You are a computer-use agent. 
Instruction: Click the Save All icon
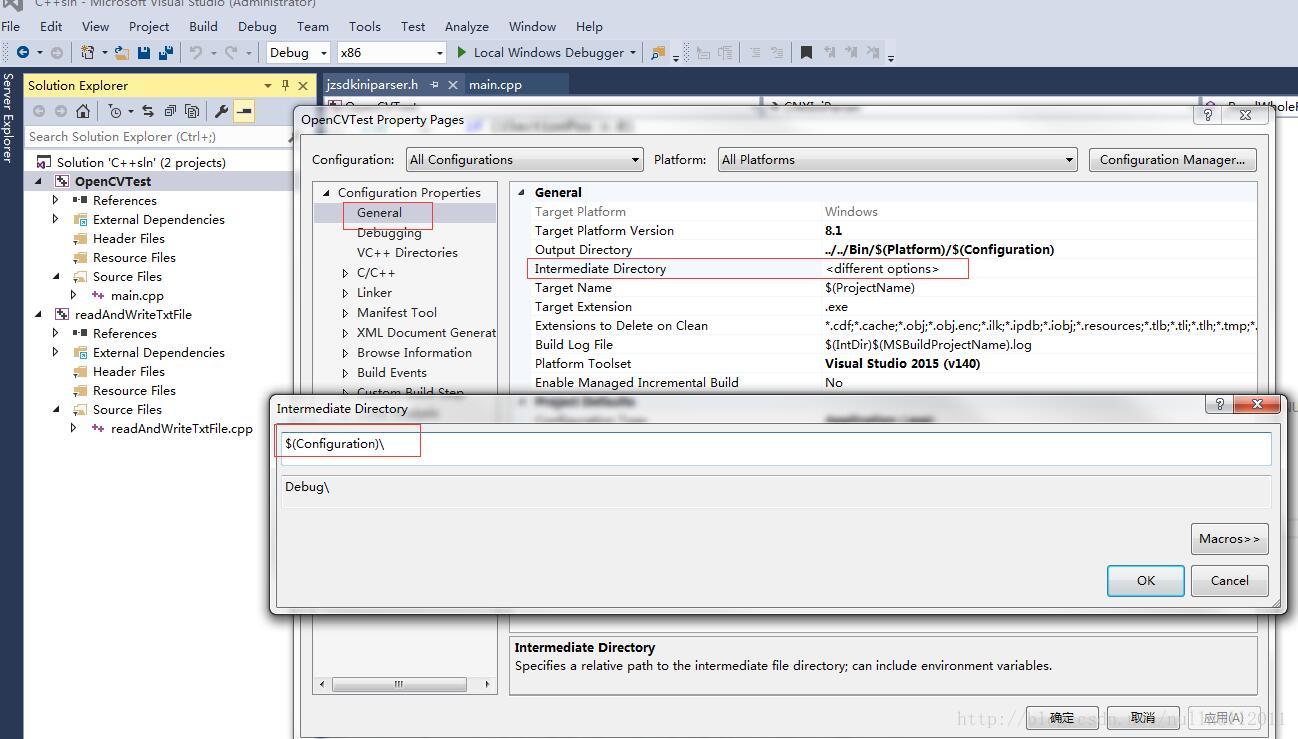[166, 53]
